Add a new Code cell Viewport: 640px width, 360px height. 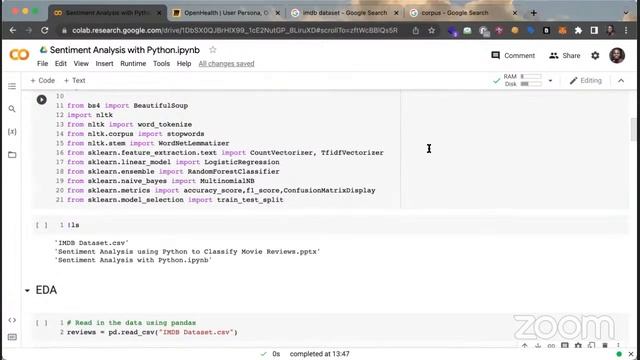pyautogui.click(x=42, y=80)
